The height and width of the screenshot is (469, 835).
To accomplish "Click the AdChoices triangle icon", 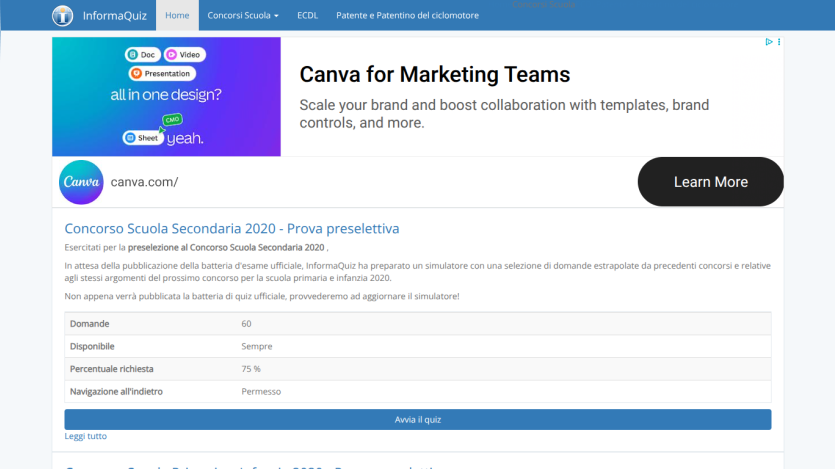I will pos(768,42).
